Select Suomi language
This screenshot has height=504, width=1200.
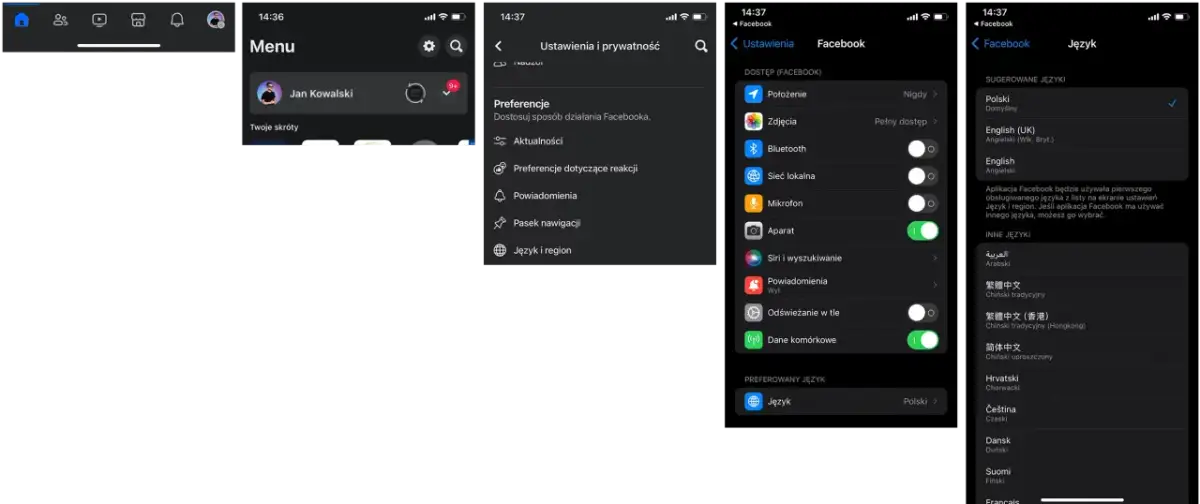tap(1081, 475)
